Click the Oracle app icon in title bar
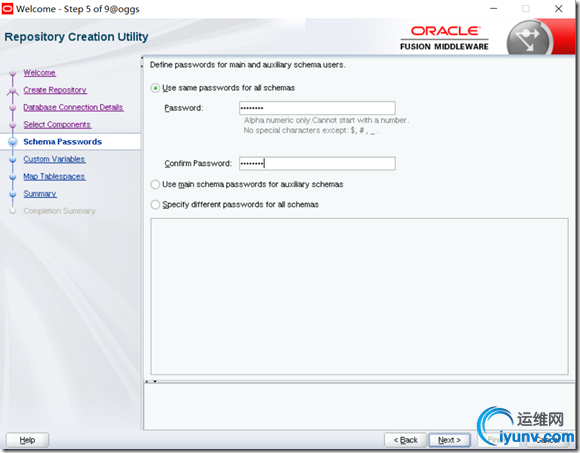 [x=7, y=9]
